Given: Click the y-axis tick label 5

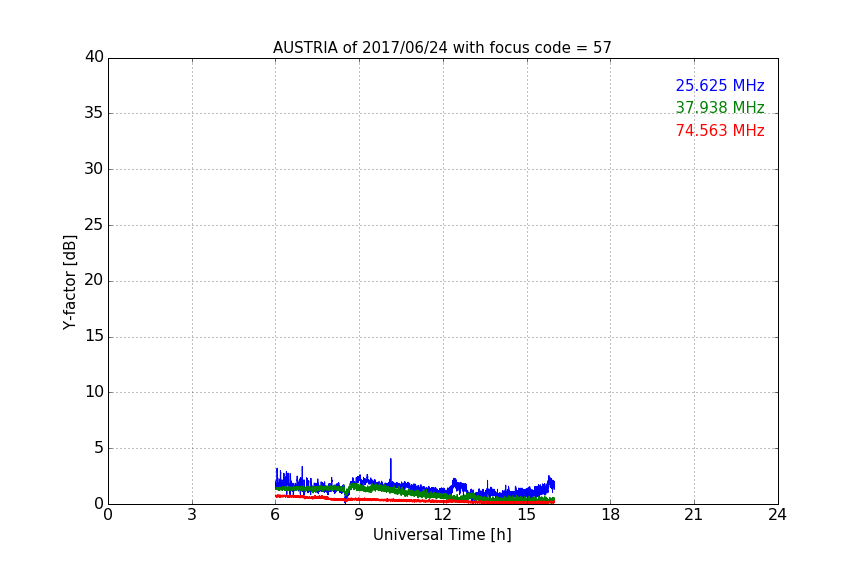Looking at the screenshot, I should 98,448.
